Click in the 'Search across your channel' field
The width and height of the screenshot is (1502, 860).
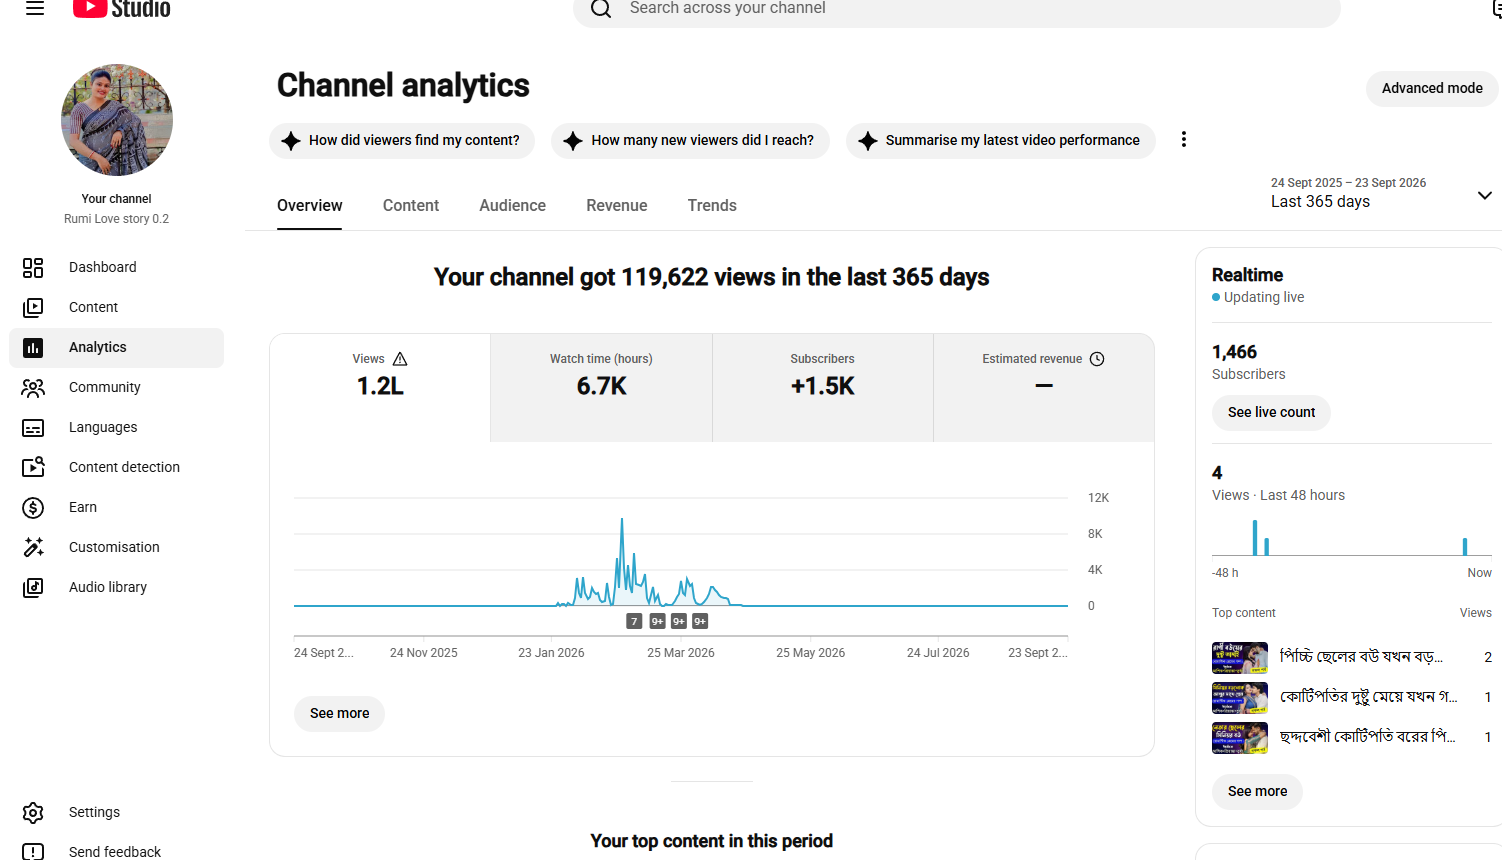(957, 9)
